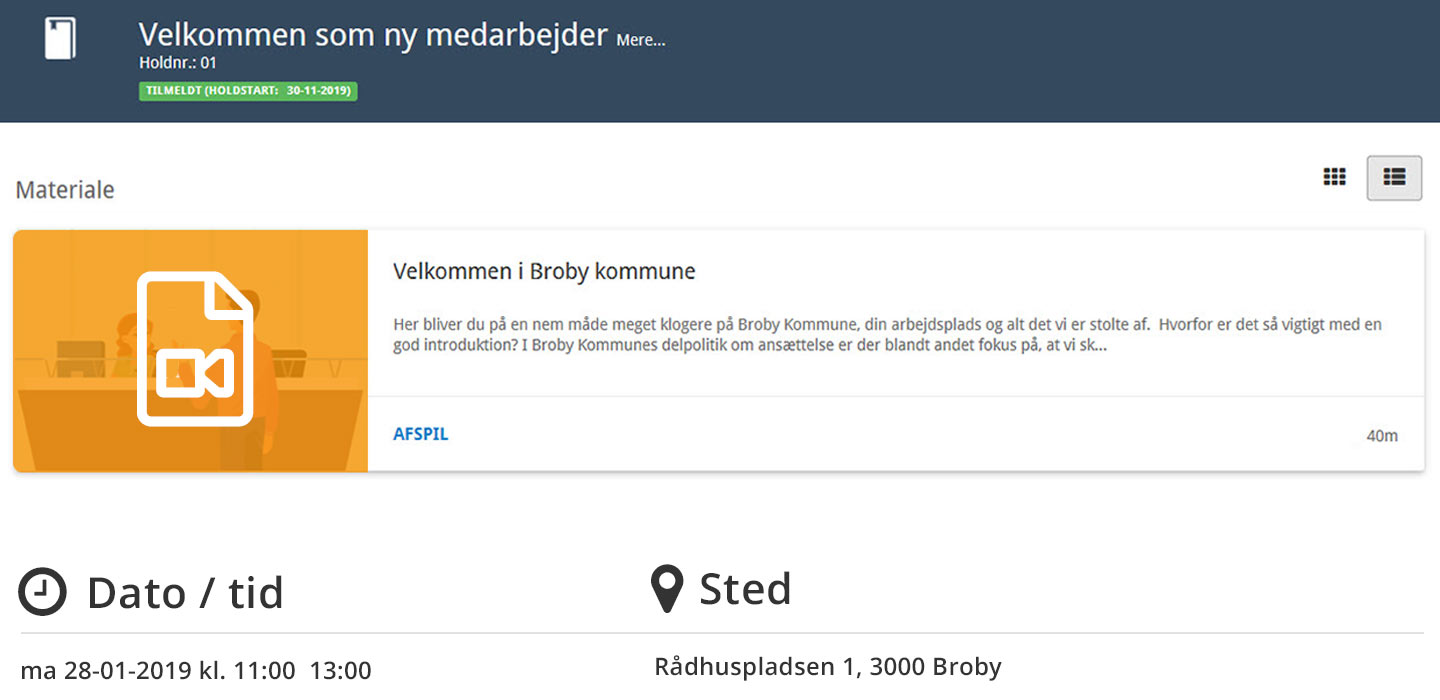
Task: Open the 'Mere...' link beside the title
Action: 641,40
